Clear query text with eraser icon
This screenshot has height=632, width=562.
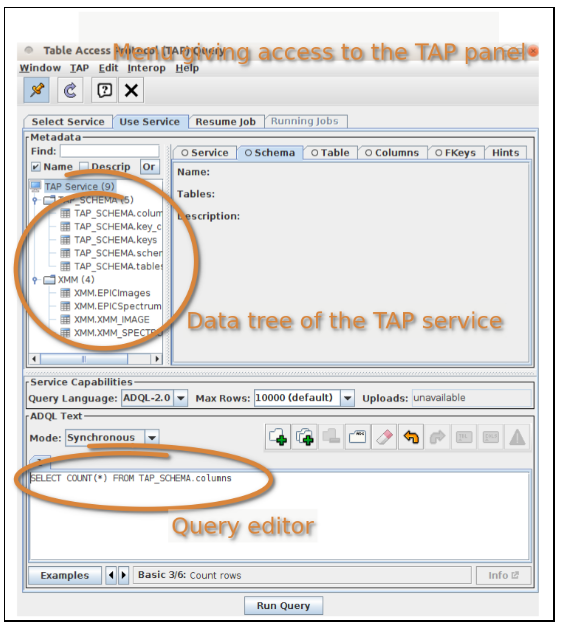pyautogui.click(x=384, y=437)
